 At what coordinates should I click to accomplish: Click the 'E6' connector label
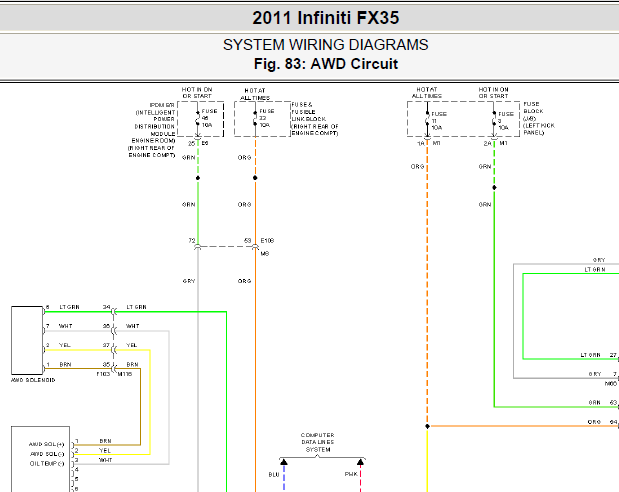(x=205, y=143)
